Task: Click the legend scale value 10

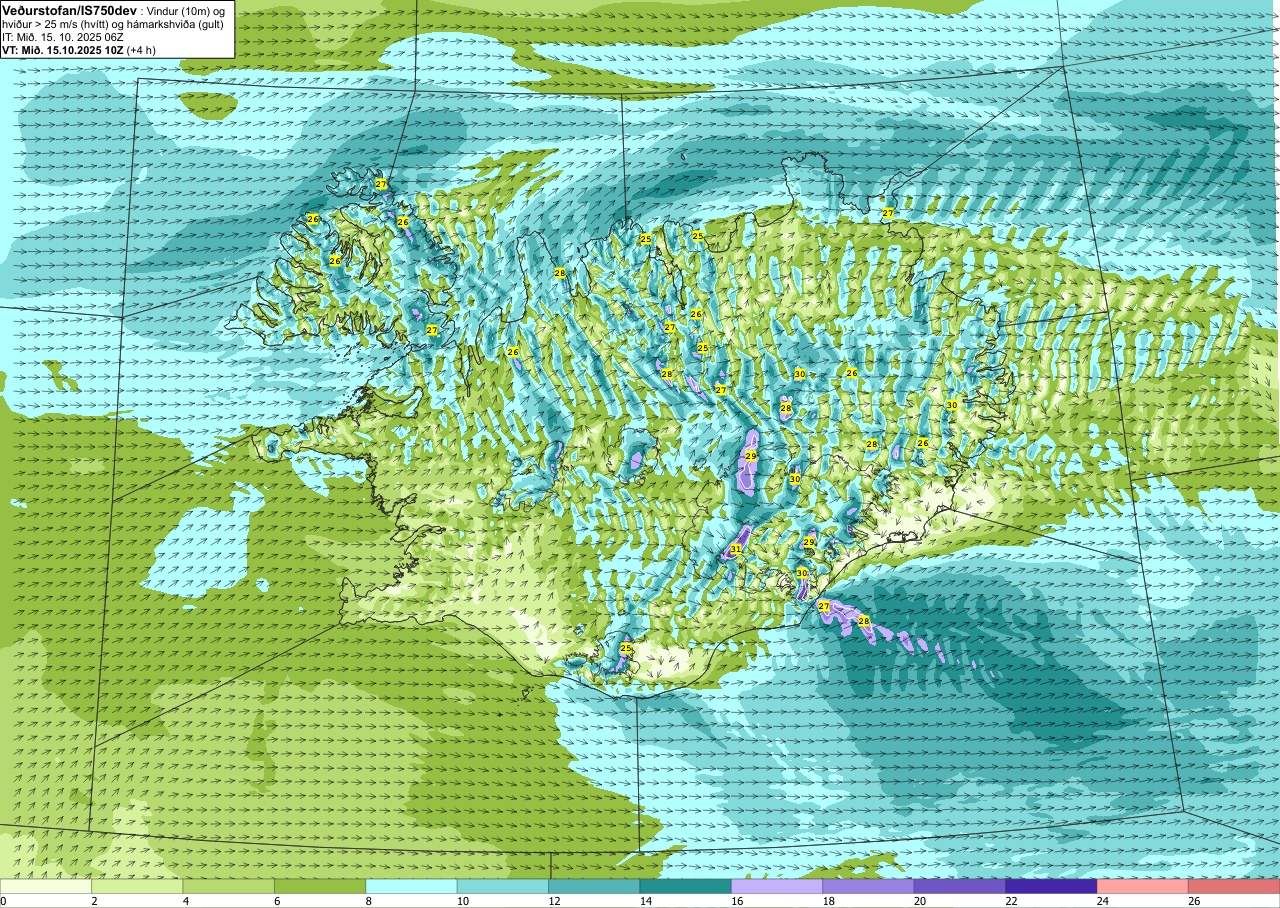Action: (x=461, y=901)
